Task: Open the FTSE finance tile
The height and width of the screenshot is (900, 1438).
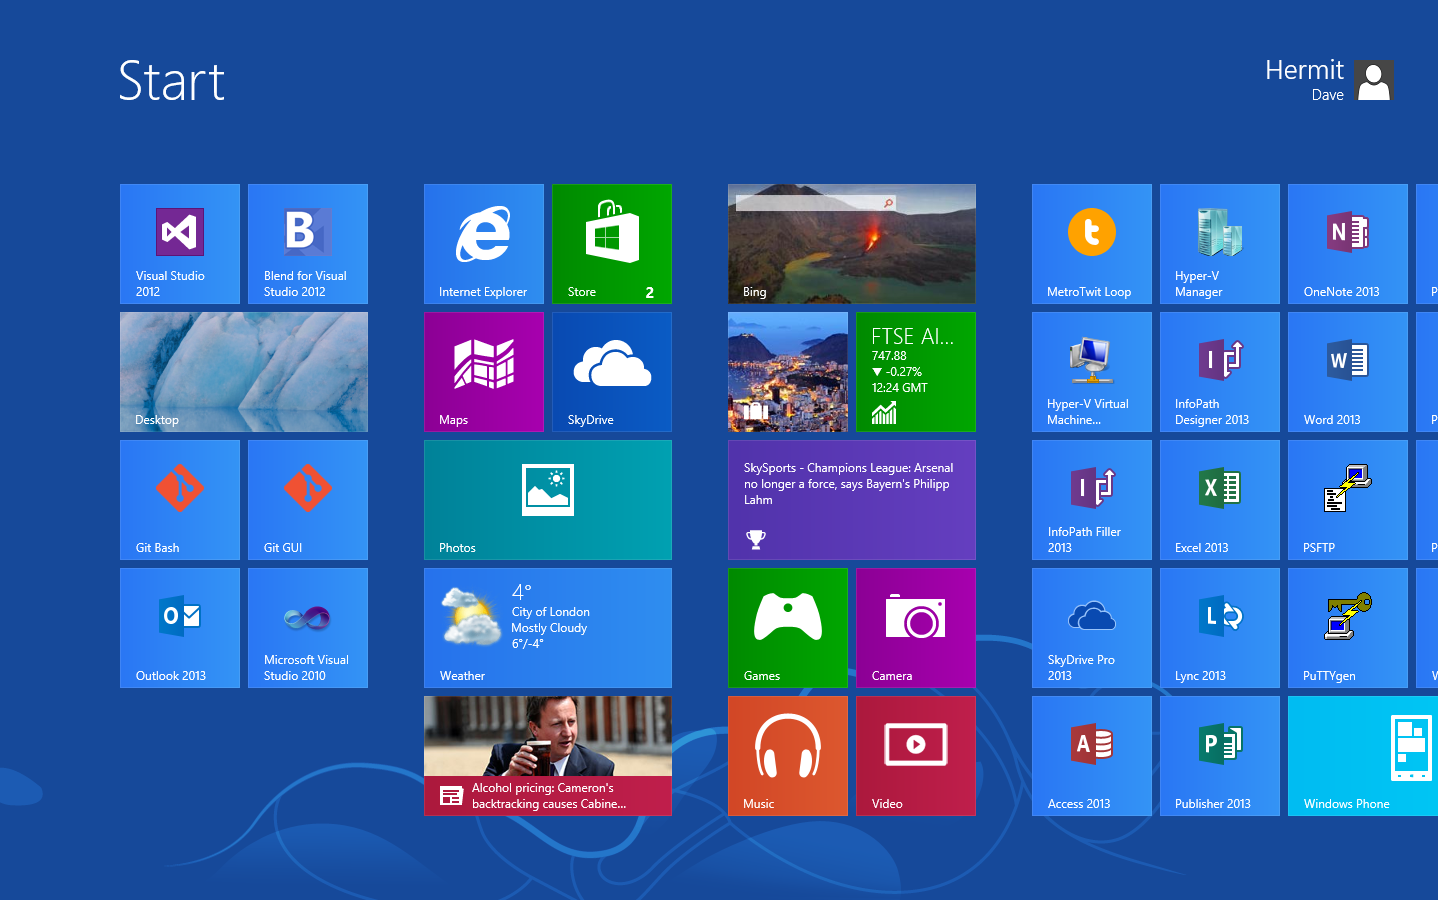Action: click(916, 372)
